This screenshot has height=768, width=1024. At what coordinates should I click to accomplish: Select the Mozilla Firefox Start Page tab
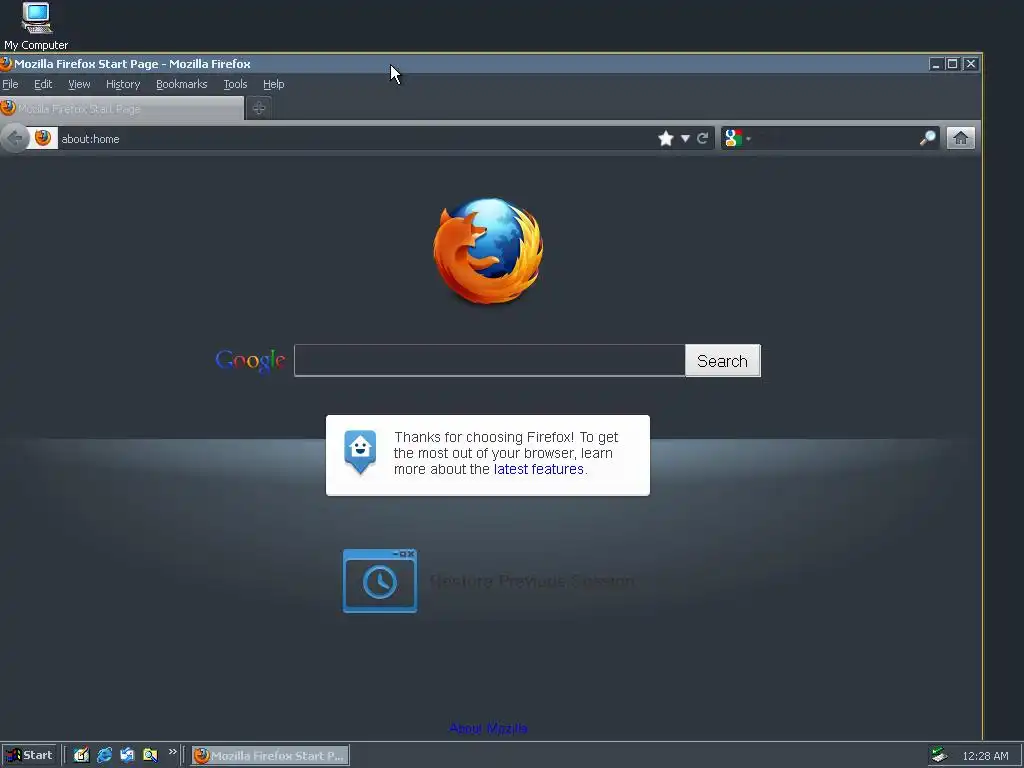(x=121, y=108)
